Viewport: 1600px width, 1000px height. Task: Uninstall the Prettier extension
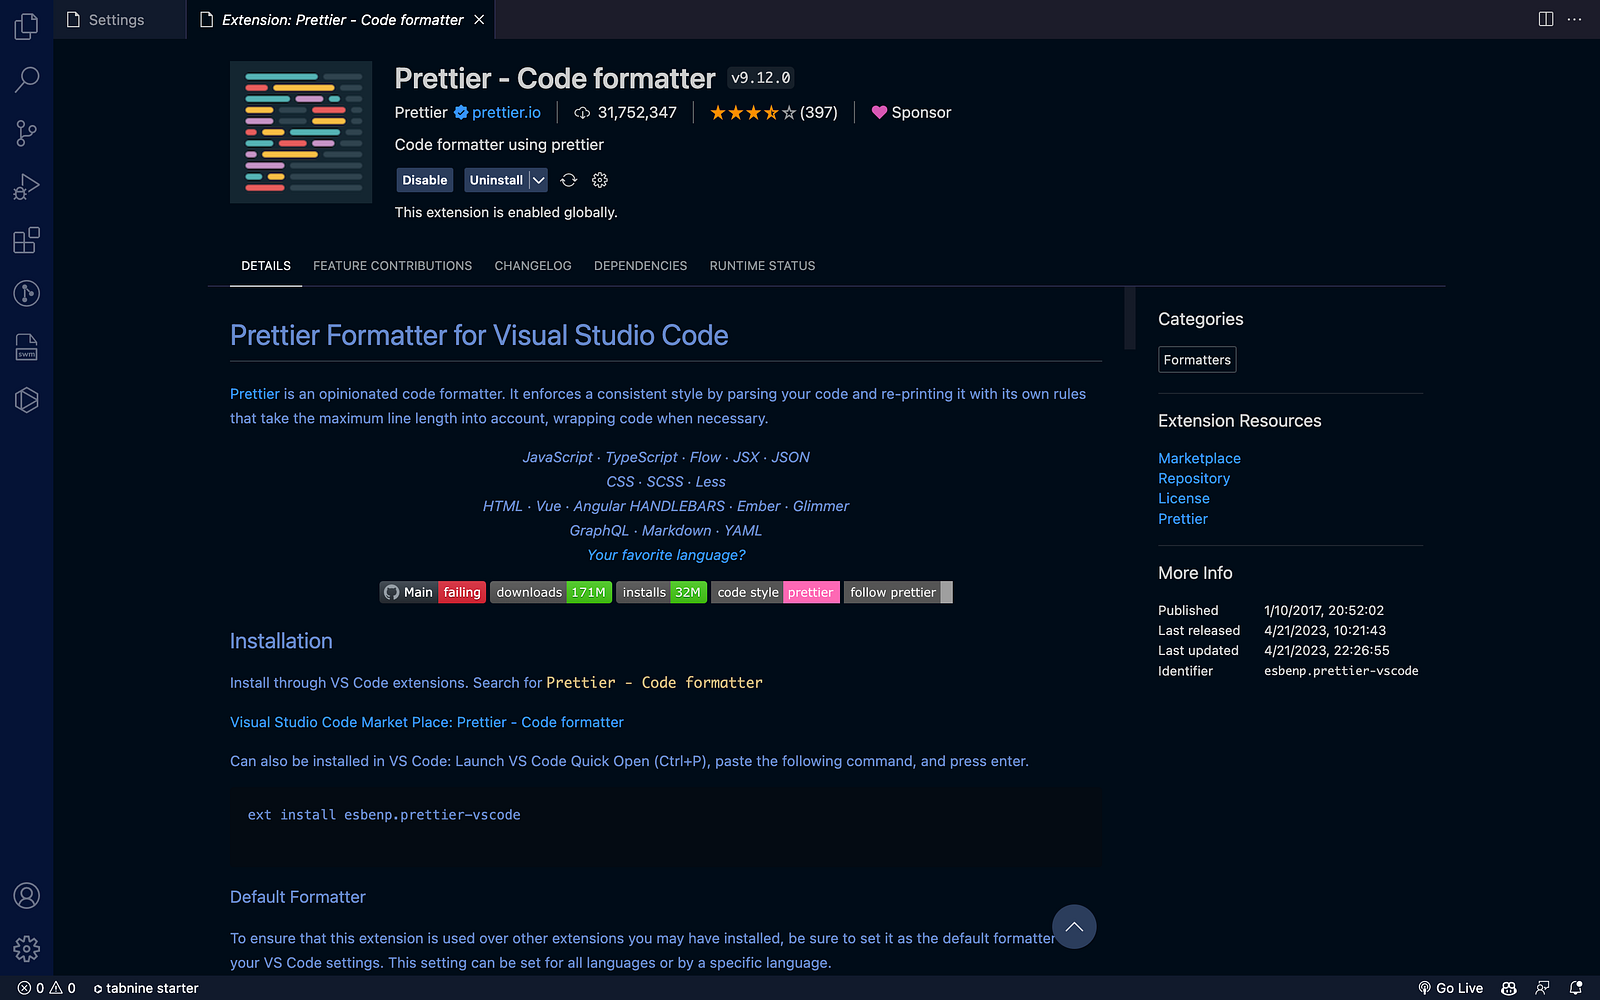(x=497, y=180)
